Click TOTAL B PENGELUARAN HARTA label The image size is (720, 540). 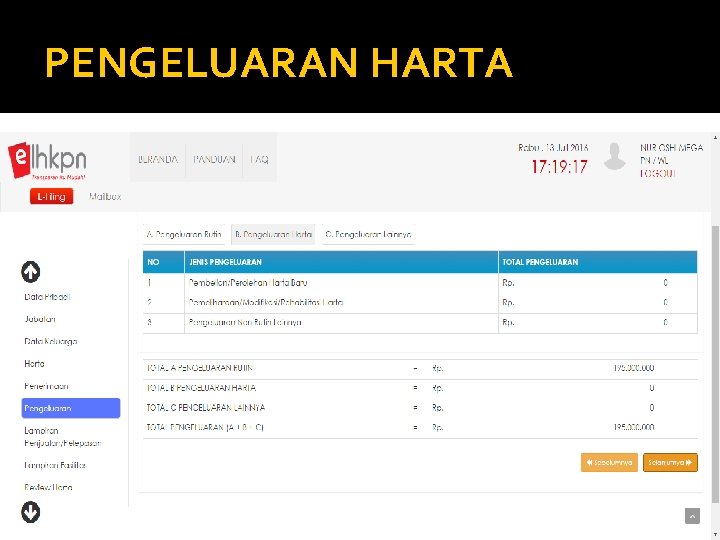point(201,388)
